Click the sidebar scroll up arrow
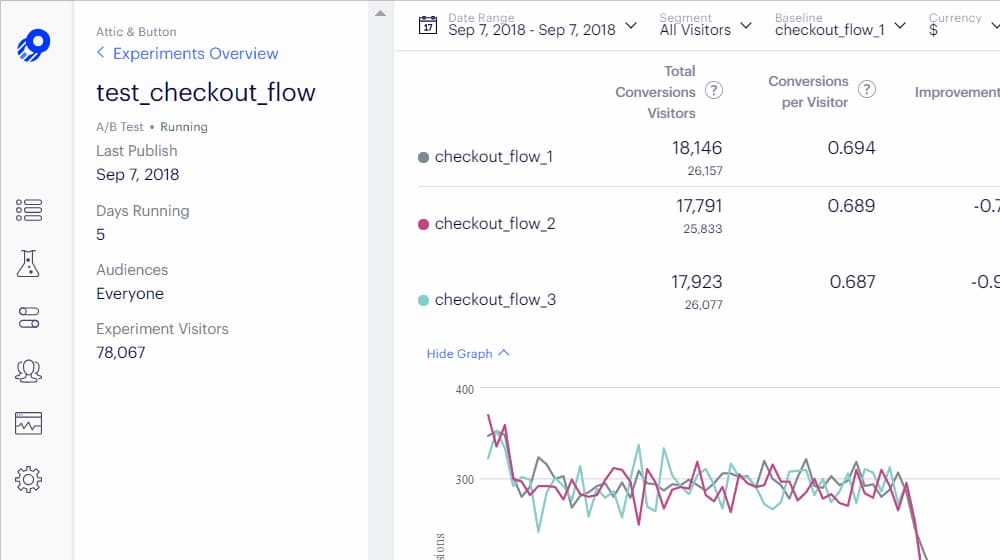This screenshot has height=560, width=1000. tap(380, 13)
